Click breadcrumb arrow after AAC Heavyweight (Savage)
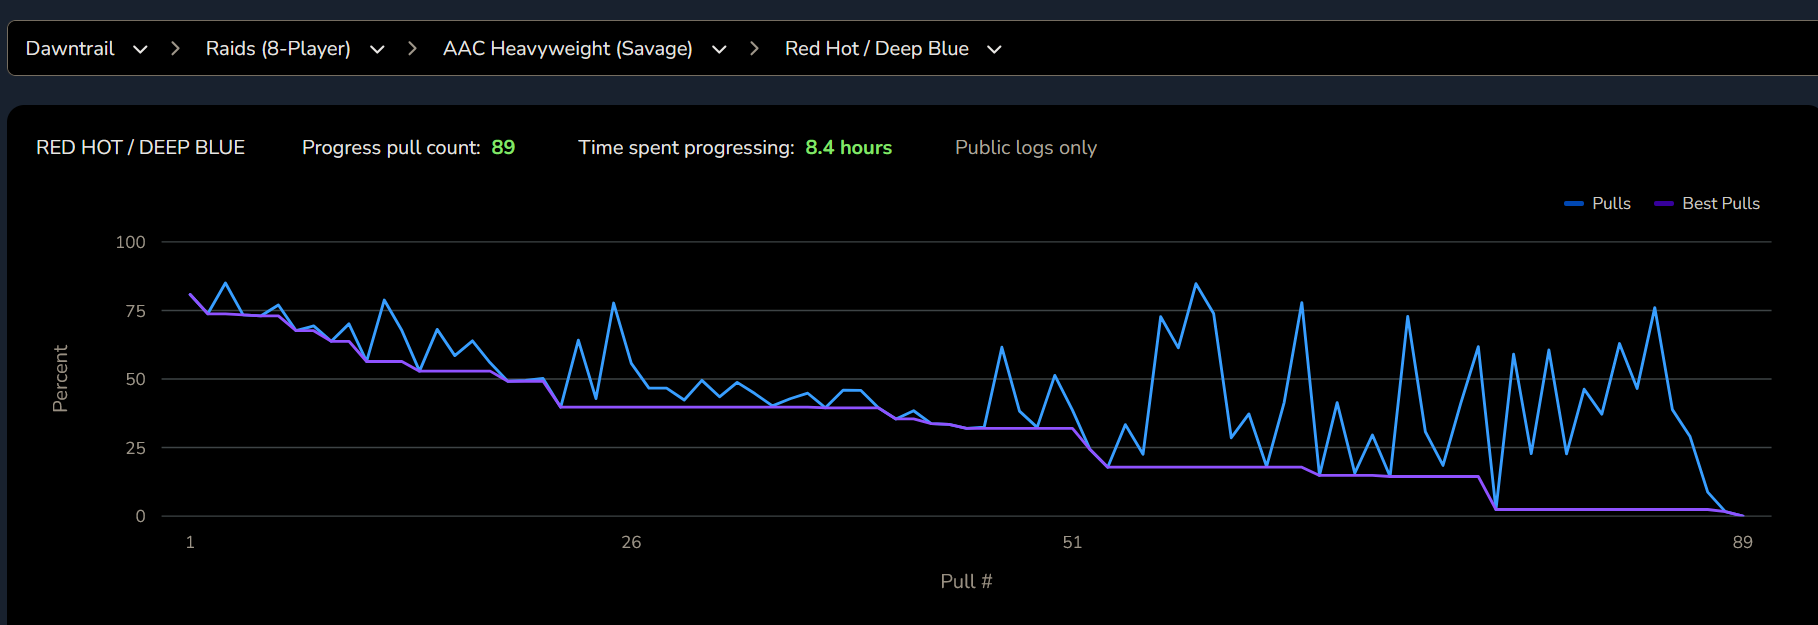Screen dimensions: 1818x625 (754, 48)
